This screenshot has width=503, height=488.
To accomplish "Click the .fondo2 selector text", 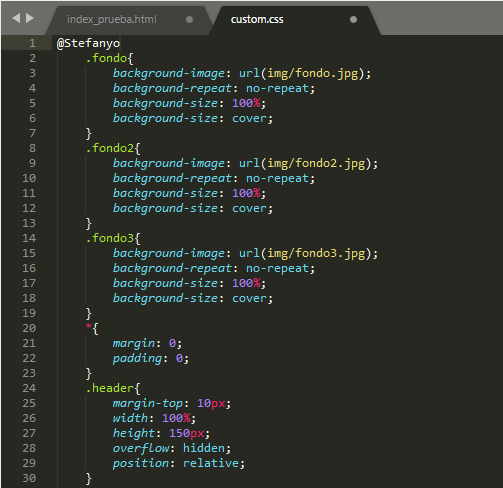I will (110, 148).
